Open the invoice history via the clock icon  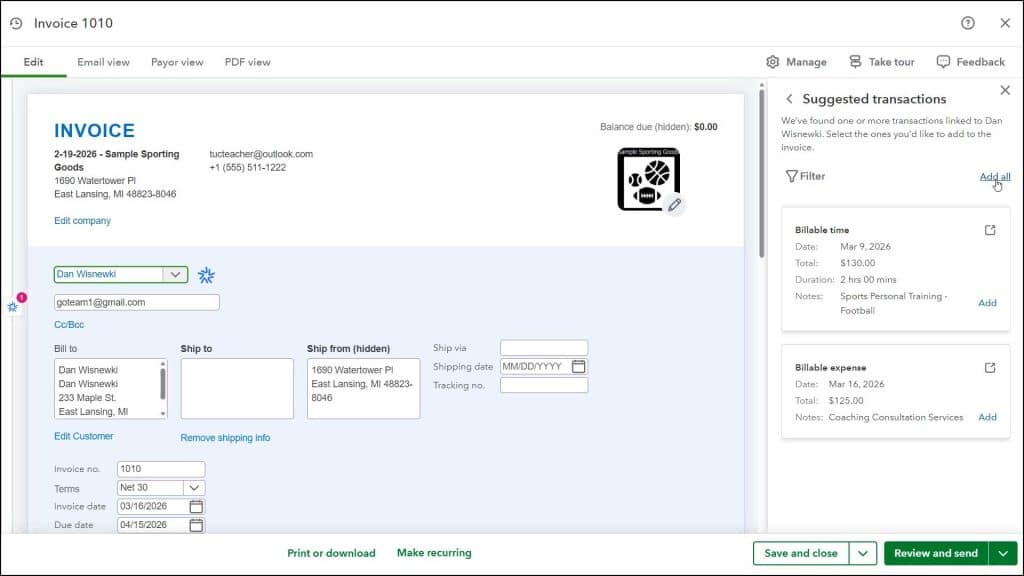click(14, 22)
